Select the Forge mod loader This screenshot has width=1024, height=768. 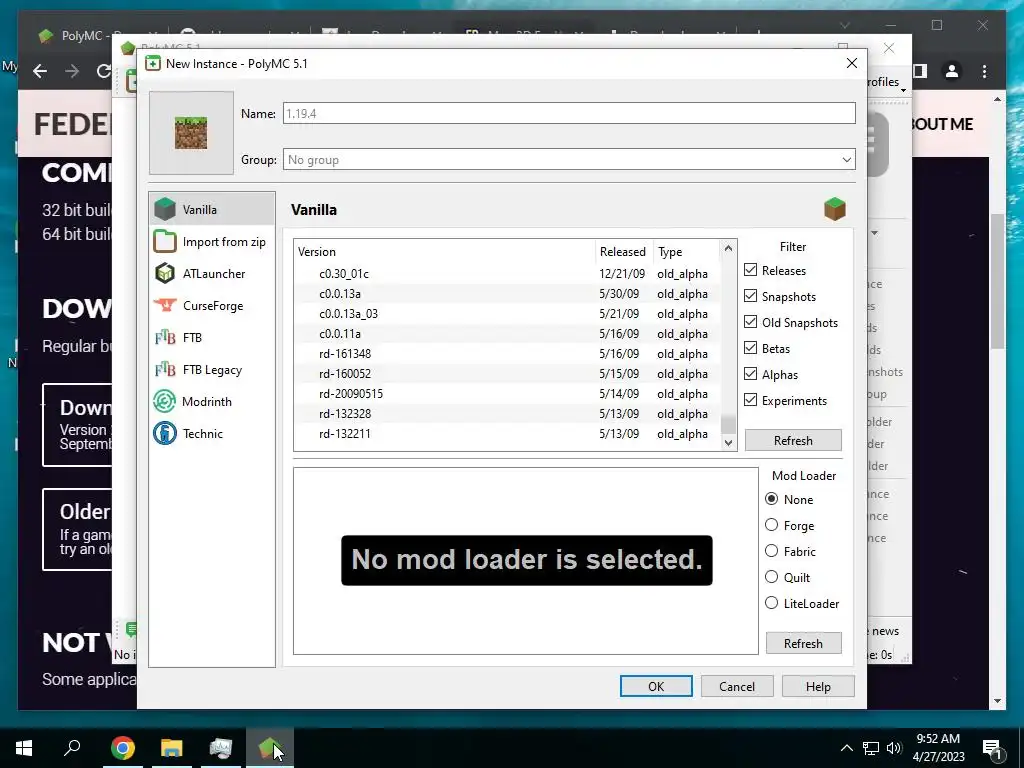(772, 525)
